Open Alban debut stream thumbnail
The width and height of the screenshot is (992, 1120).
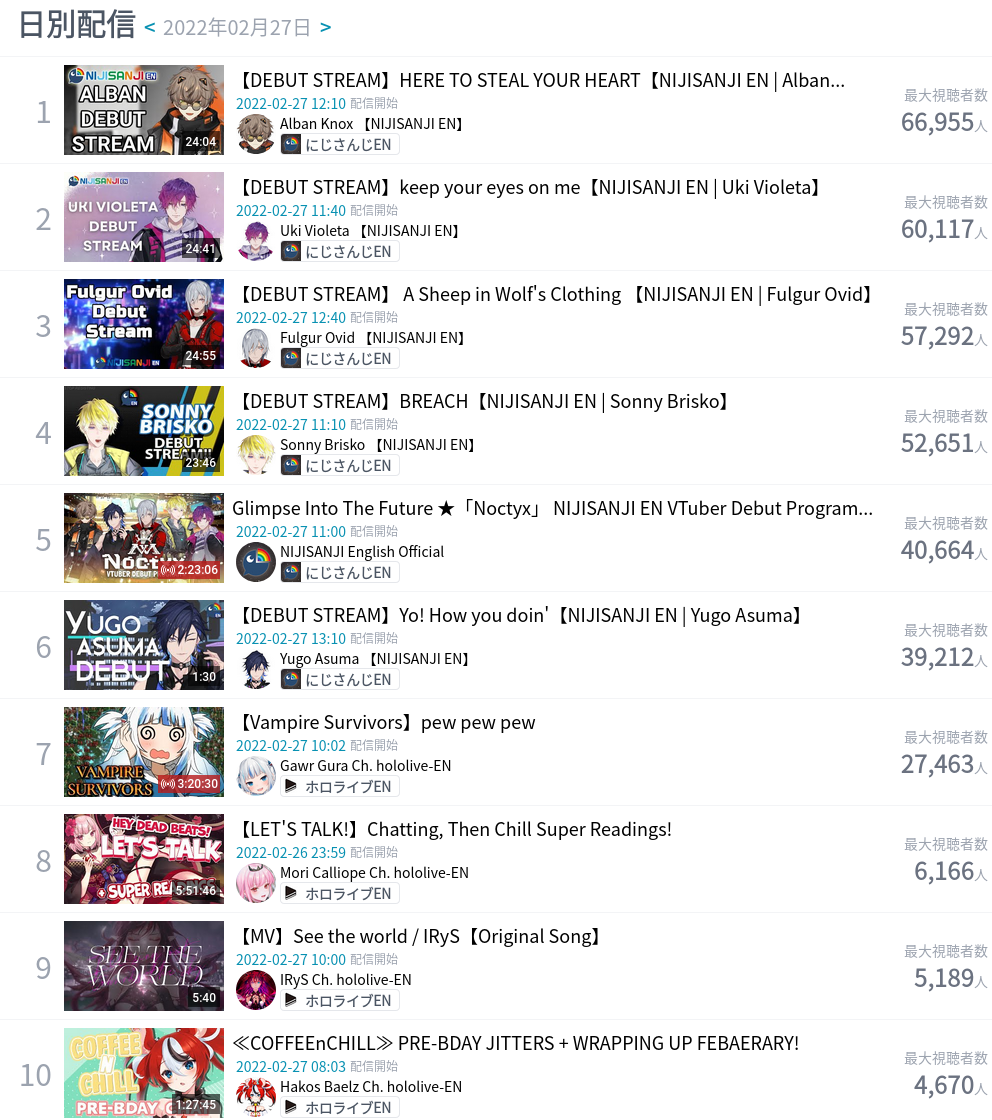click(x=144, y=110)
